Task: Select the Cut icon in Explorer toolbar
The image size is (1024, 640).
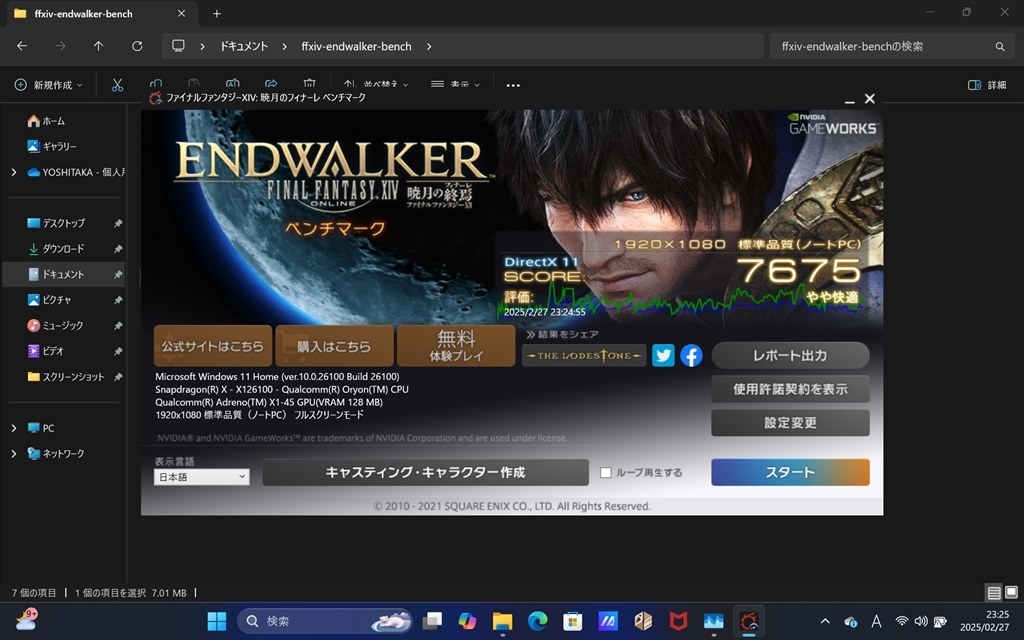Action: click(118, 85)
